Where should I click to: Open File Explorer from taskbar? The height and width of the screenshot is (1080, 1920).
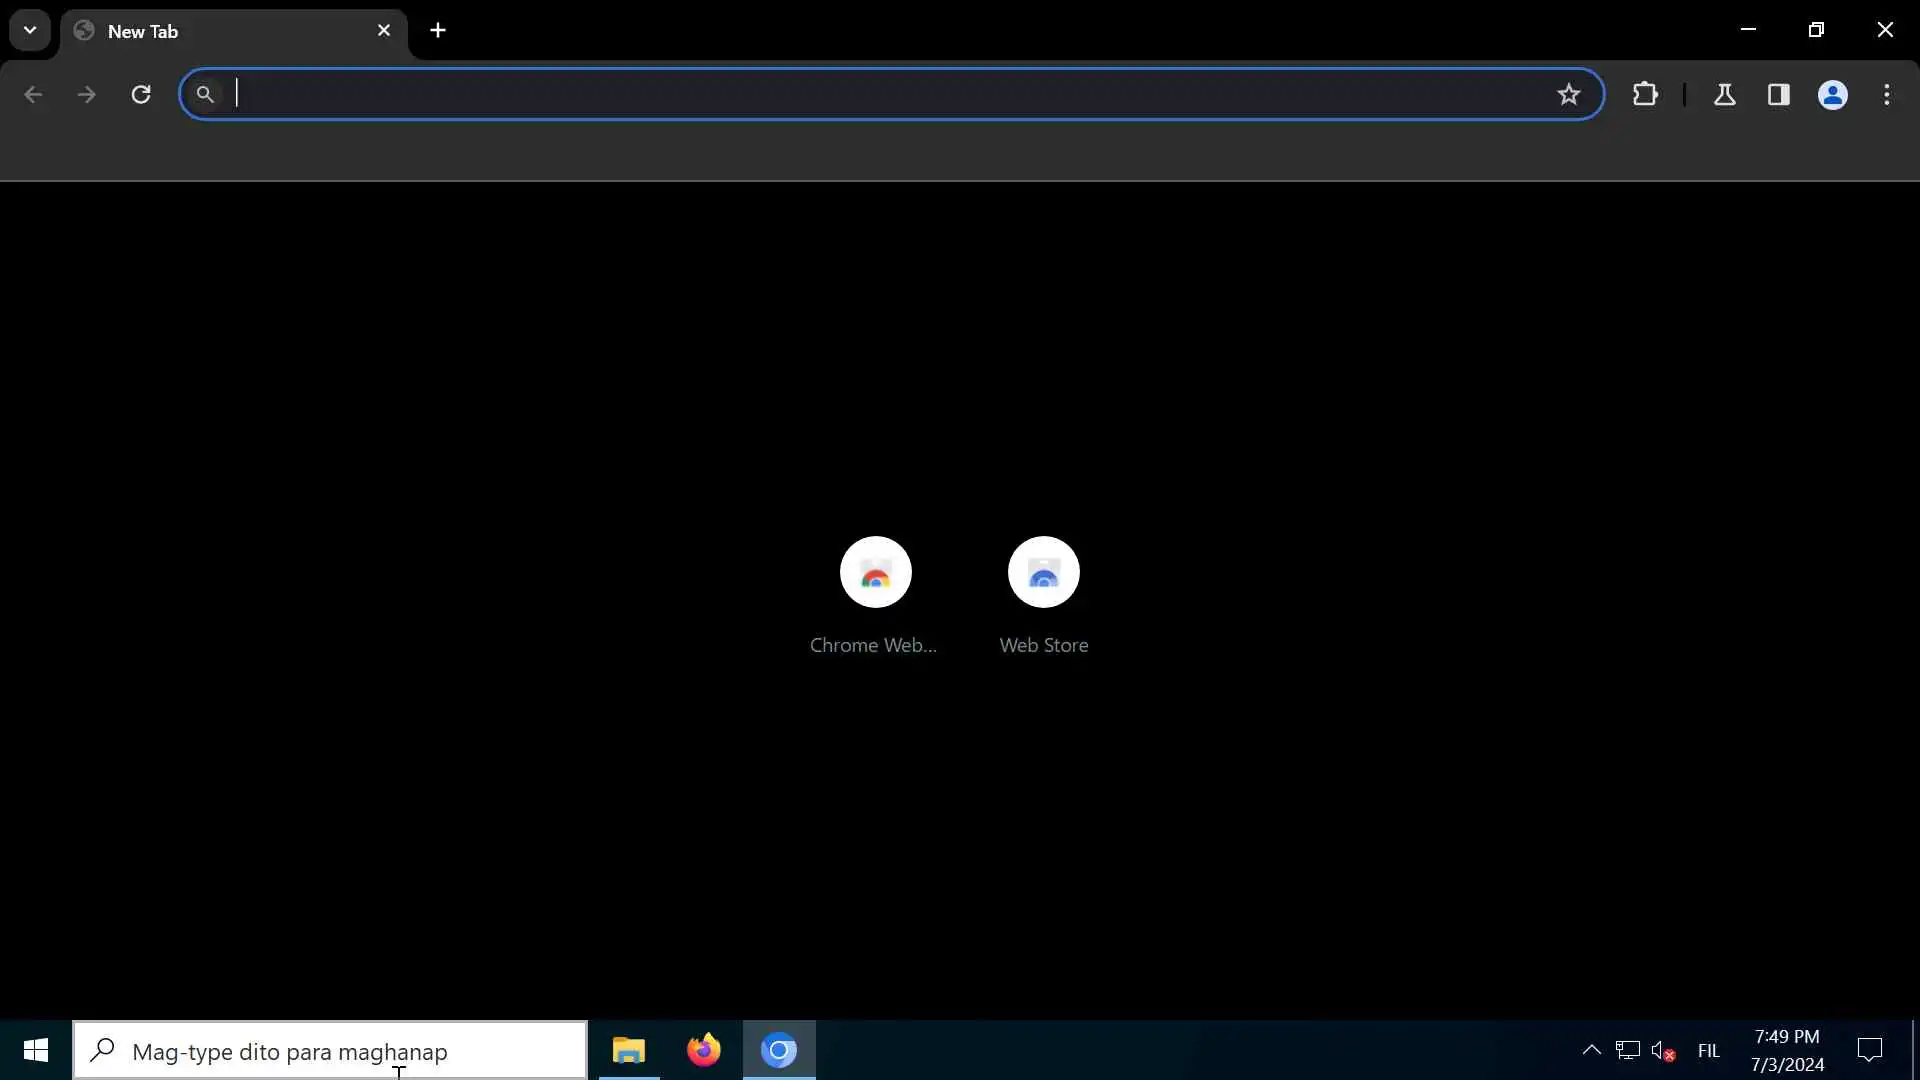tap(629, 1050)
